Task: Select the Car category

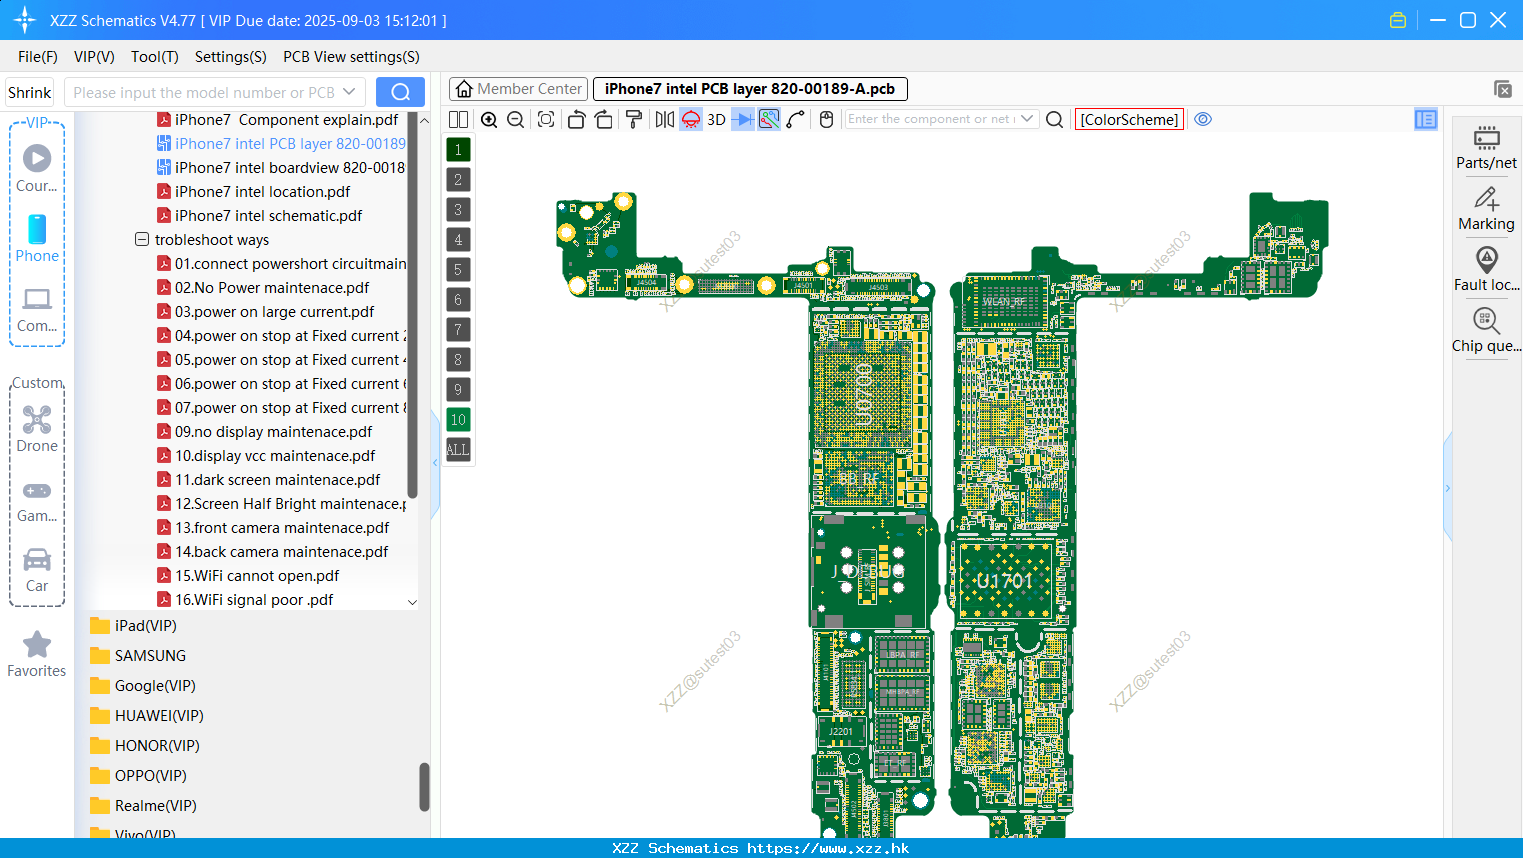Action: coord(37,570)
